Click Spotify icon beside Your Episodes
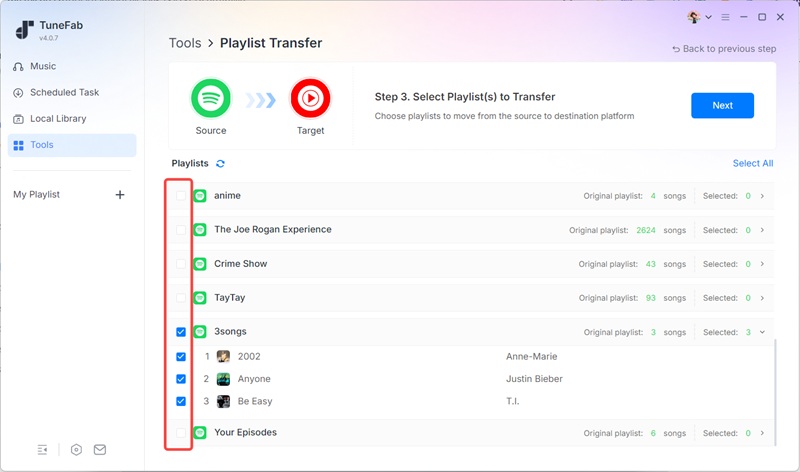 200,433
